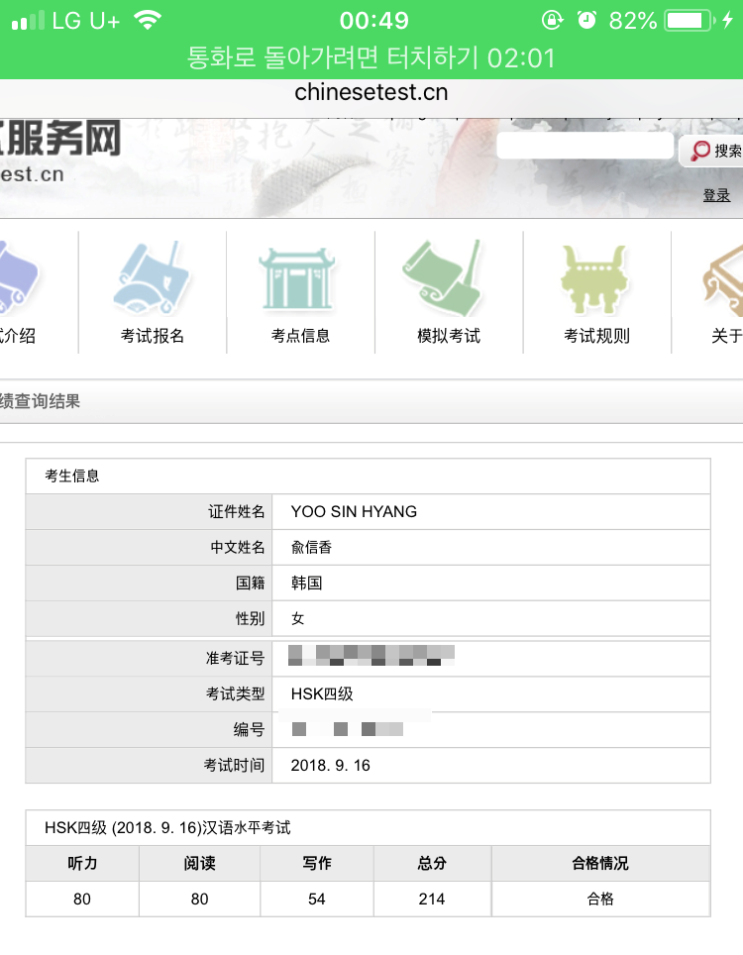Select the 考试报名 menu label
The height and width of the screenshot is (955, 743).
pyautogui.click(x=152, y=336)
